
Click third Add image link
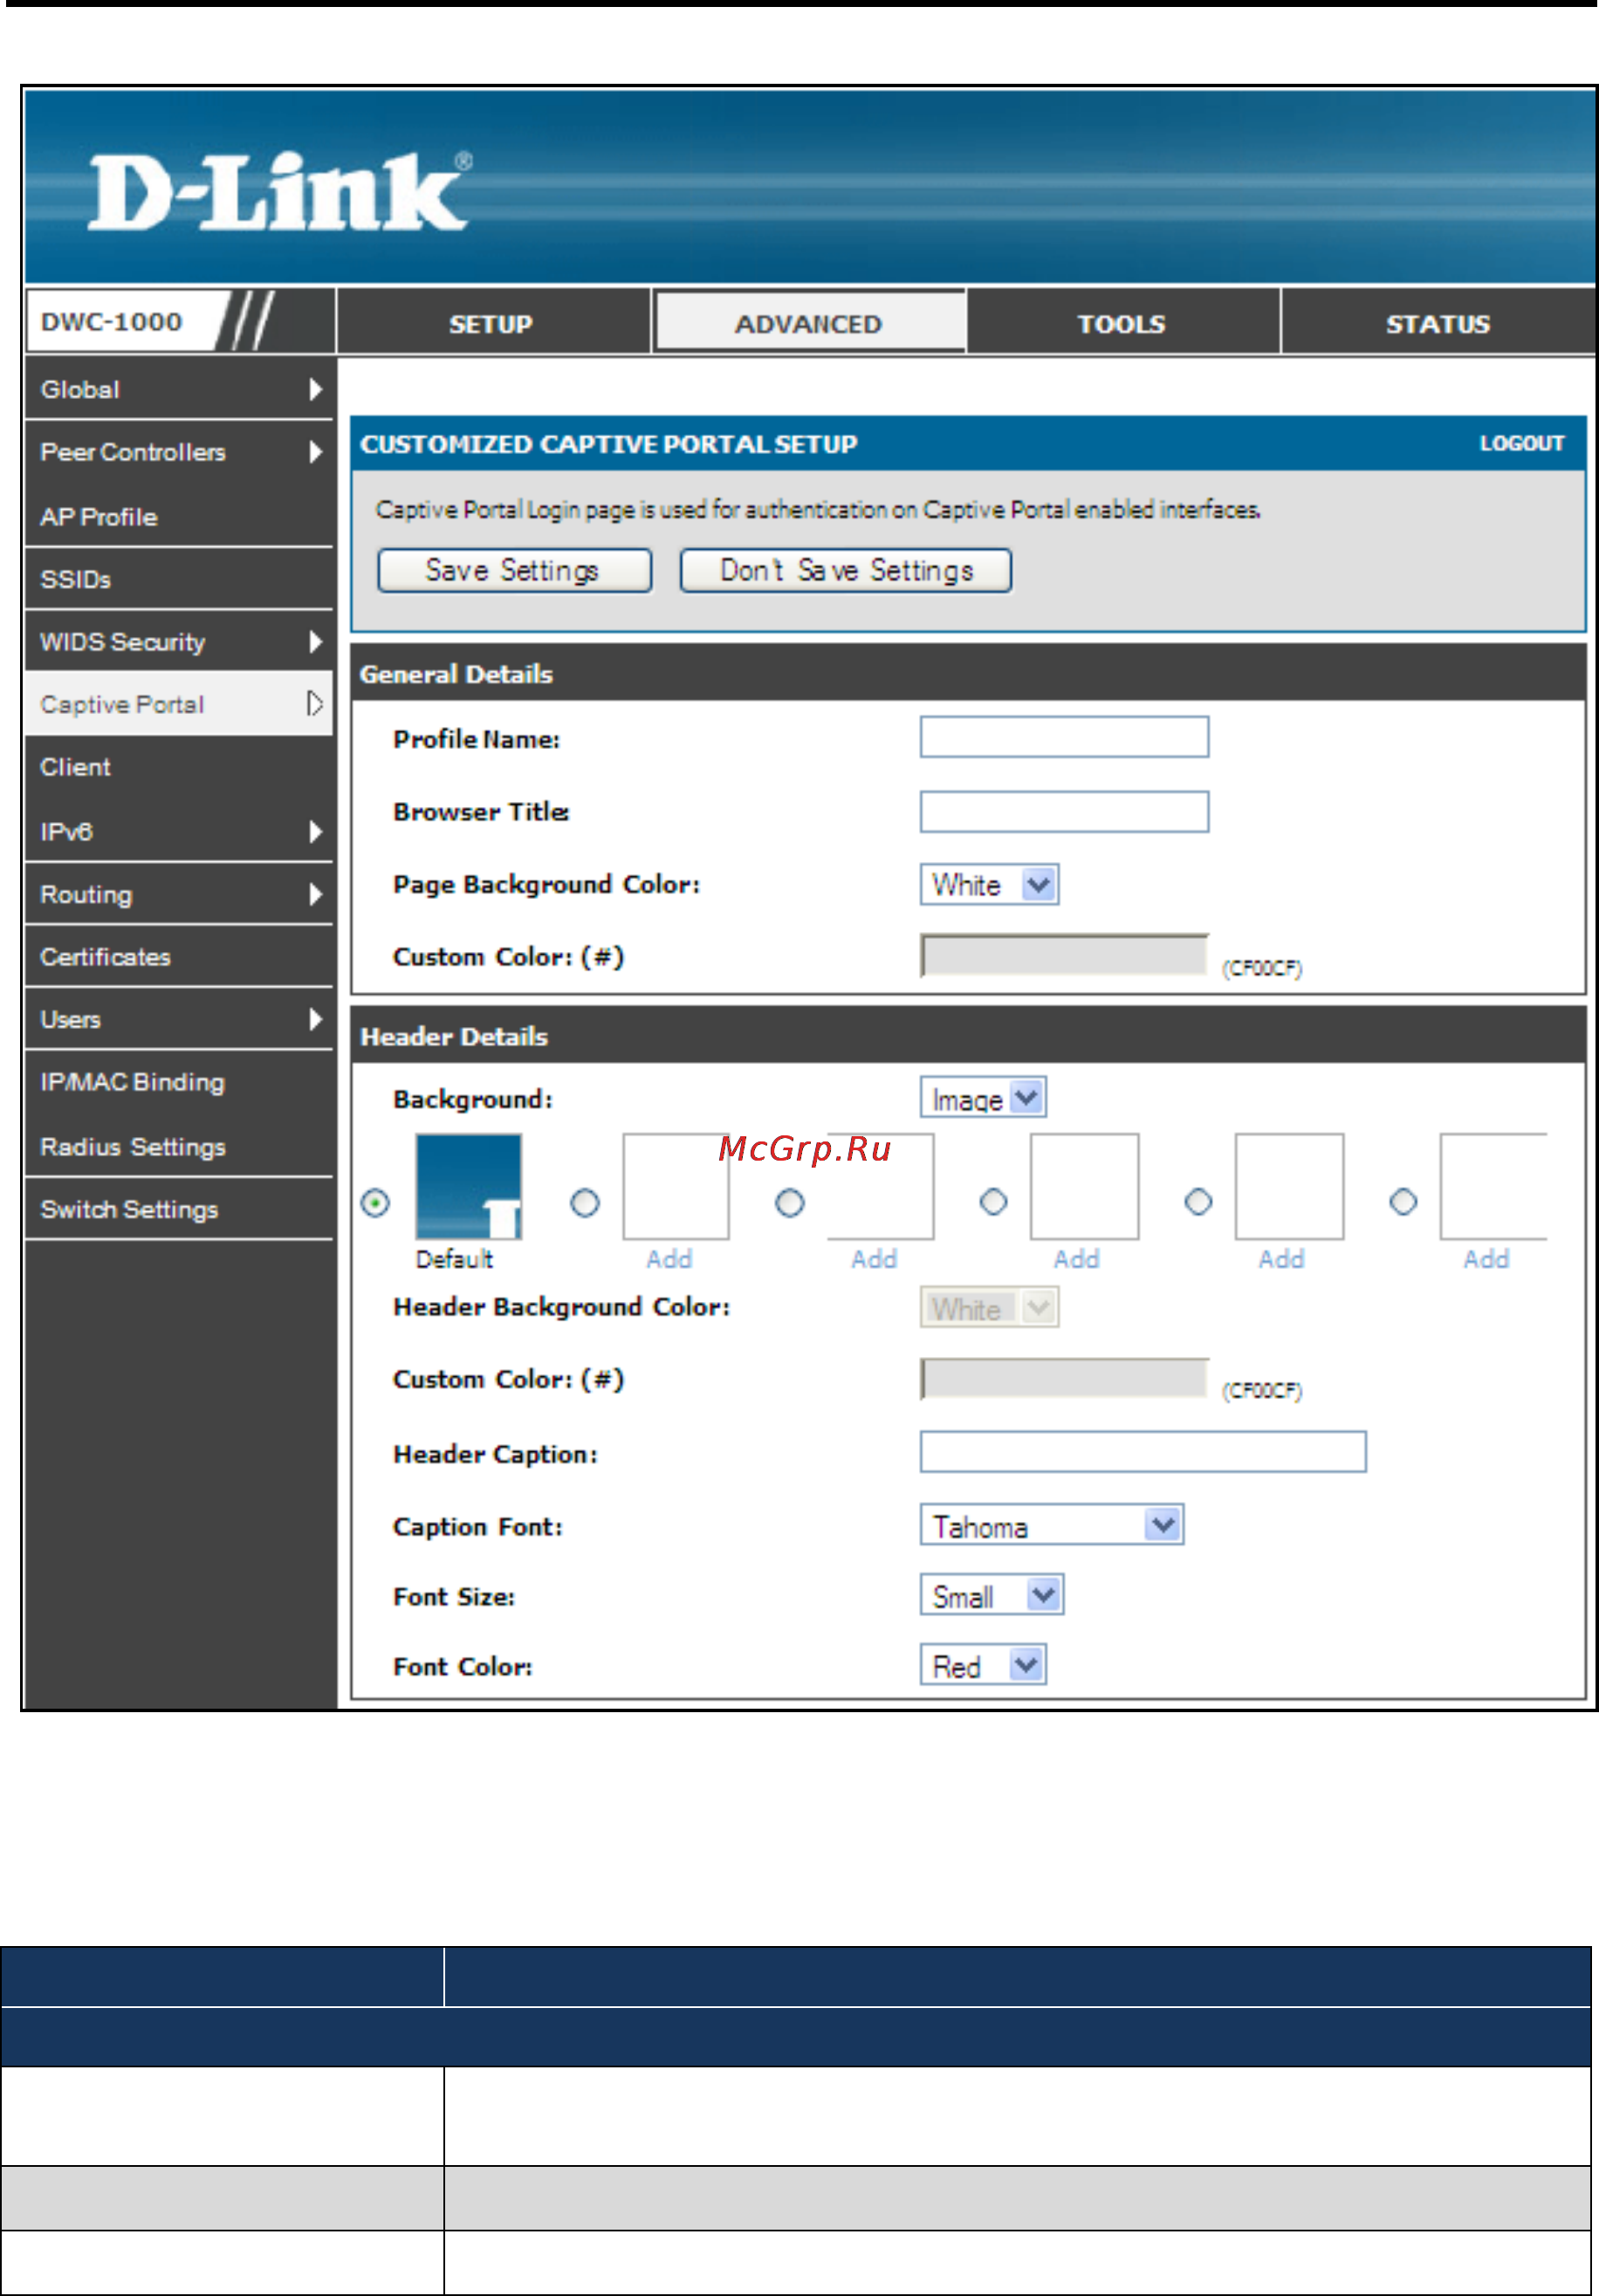point(1077,1259)
